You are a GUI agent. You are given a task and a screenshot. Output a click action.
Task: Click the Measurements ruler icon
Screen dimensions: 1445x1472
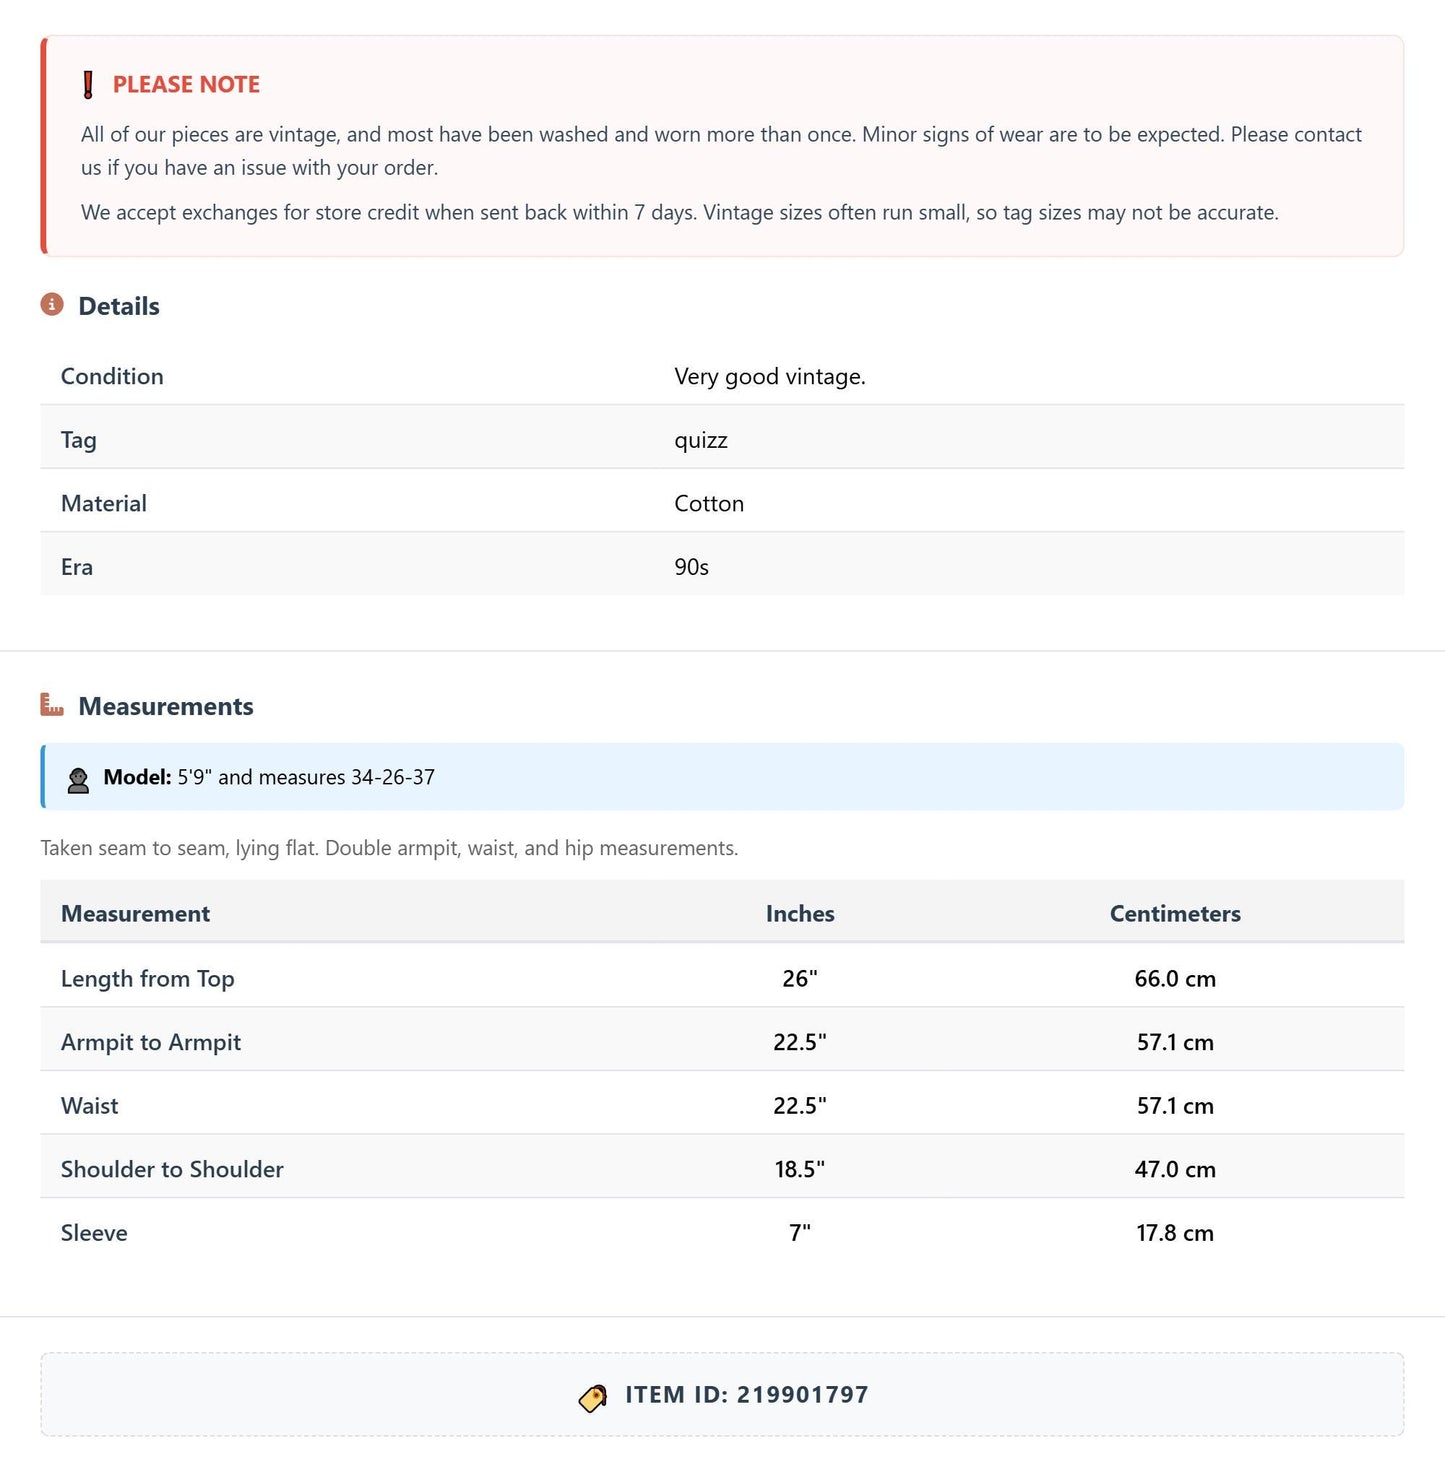pos(52,705)
